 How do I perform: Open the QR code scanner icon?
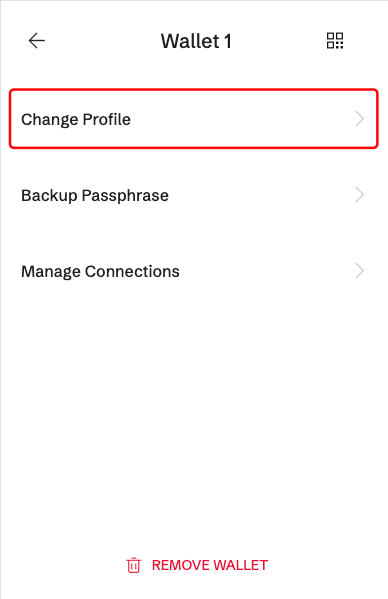click(x=335, y=40)
